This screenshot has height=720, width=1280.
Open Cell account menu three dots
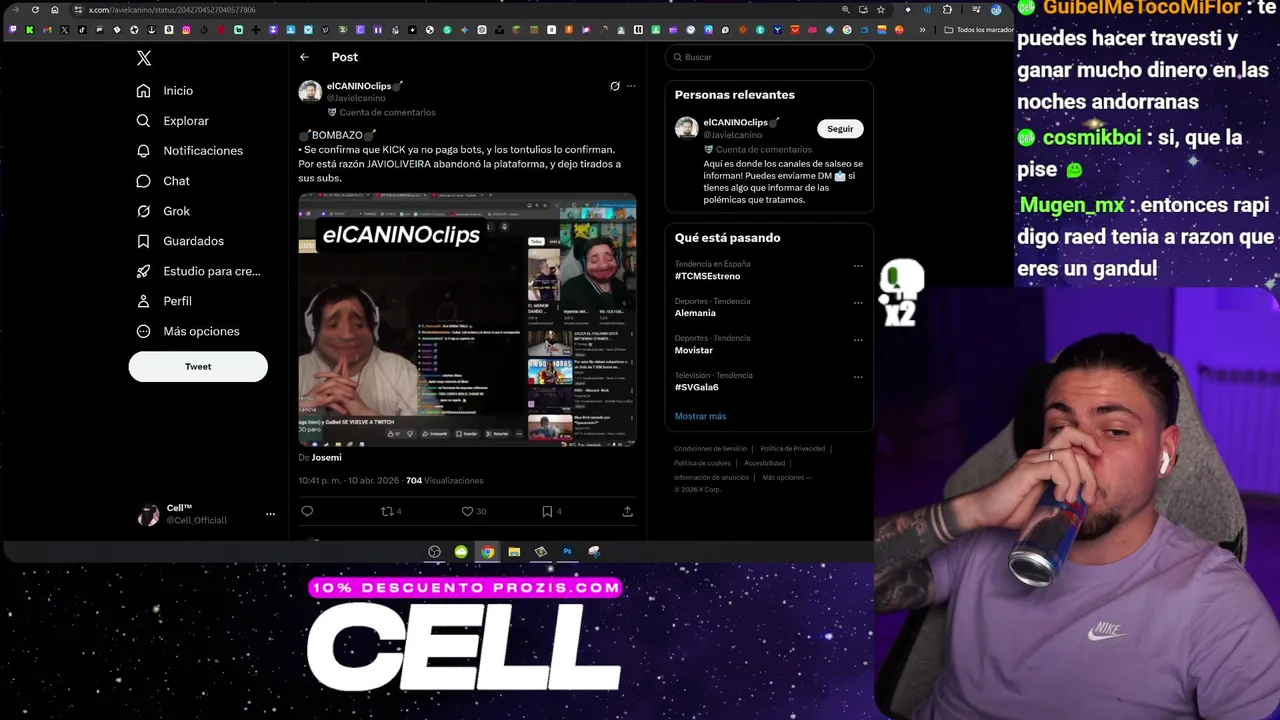(x=270, y=514)
